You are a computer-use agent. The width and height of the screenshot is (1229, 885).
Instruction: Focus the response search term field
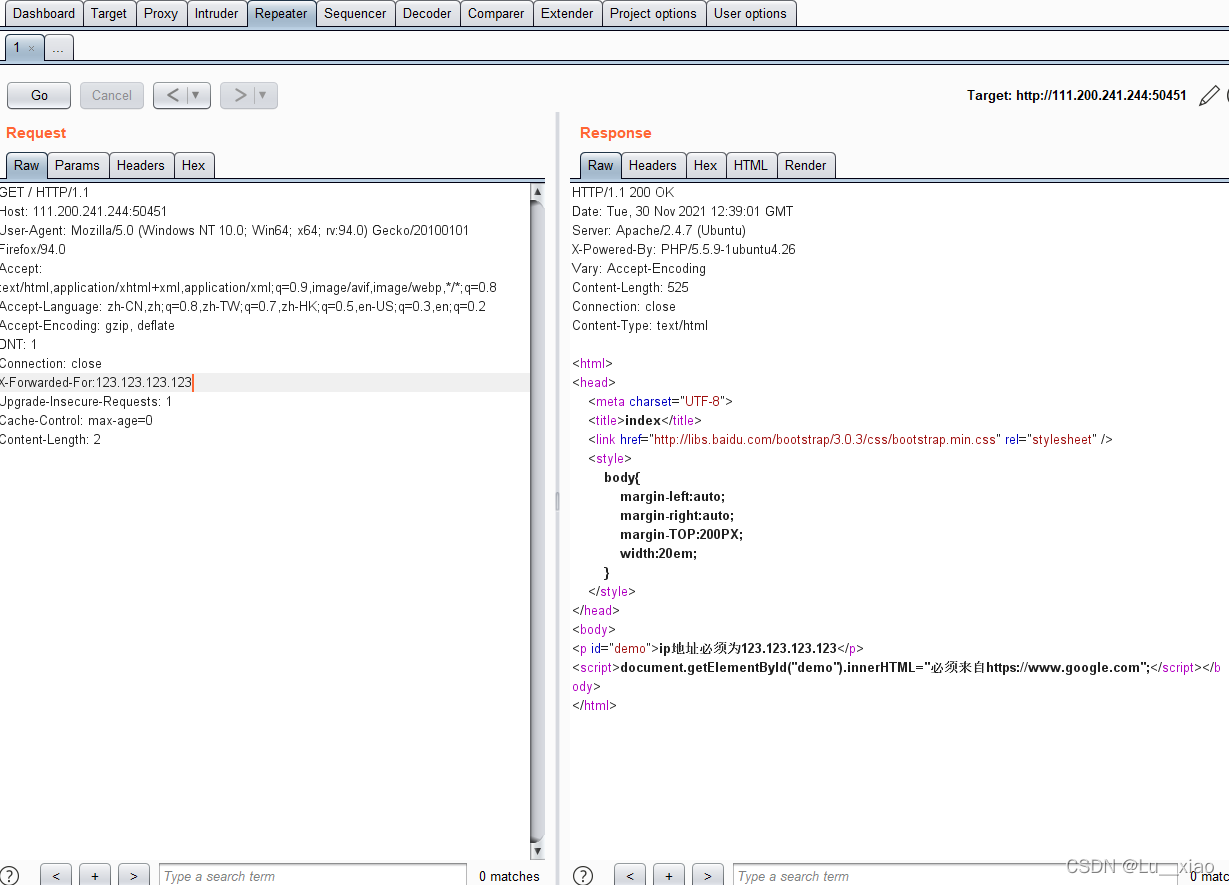955,876
